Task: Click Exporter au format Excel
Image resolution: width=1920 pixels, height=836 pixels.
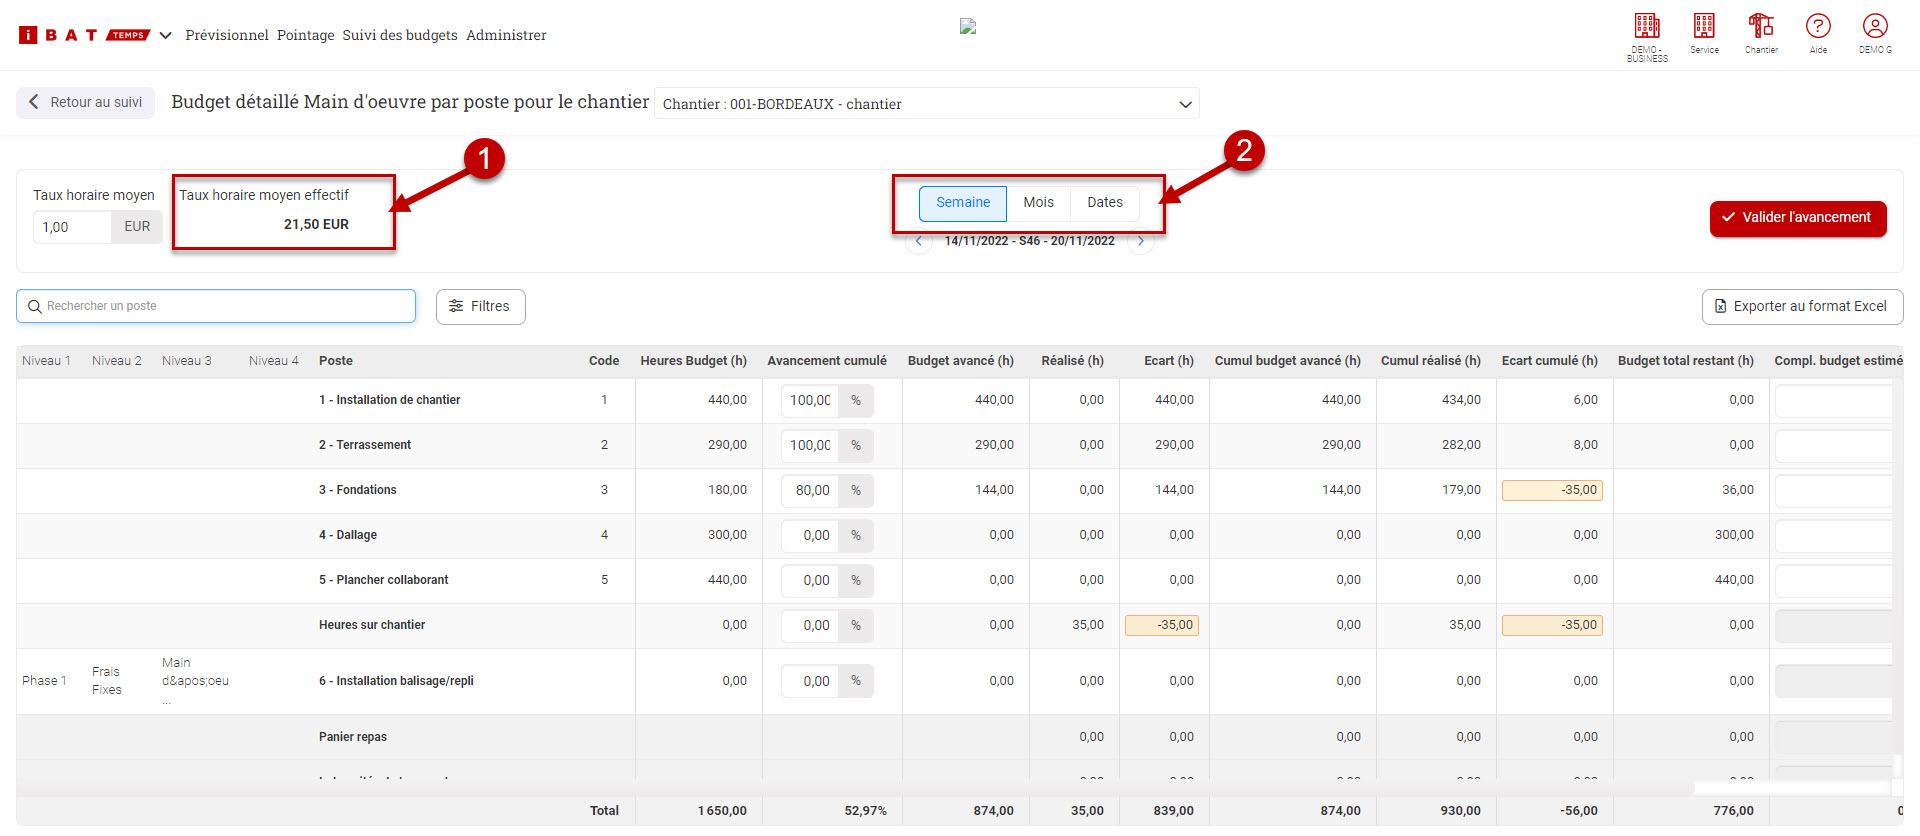Action: (x=1801, y=307)
